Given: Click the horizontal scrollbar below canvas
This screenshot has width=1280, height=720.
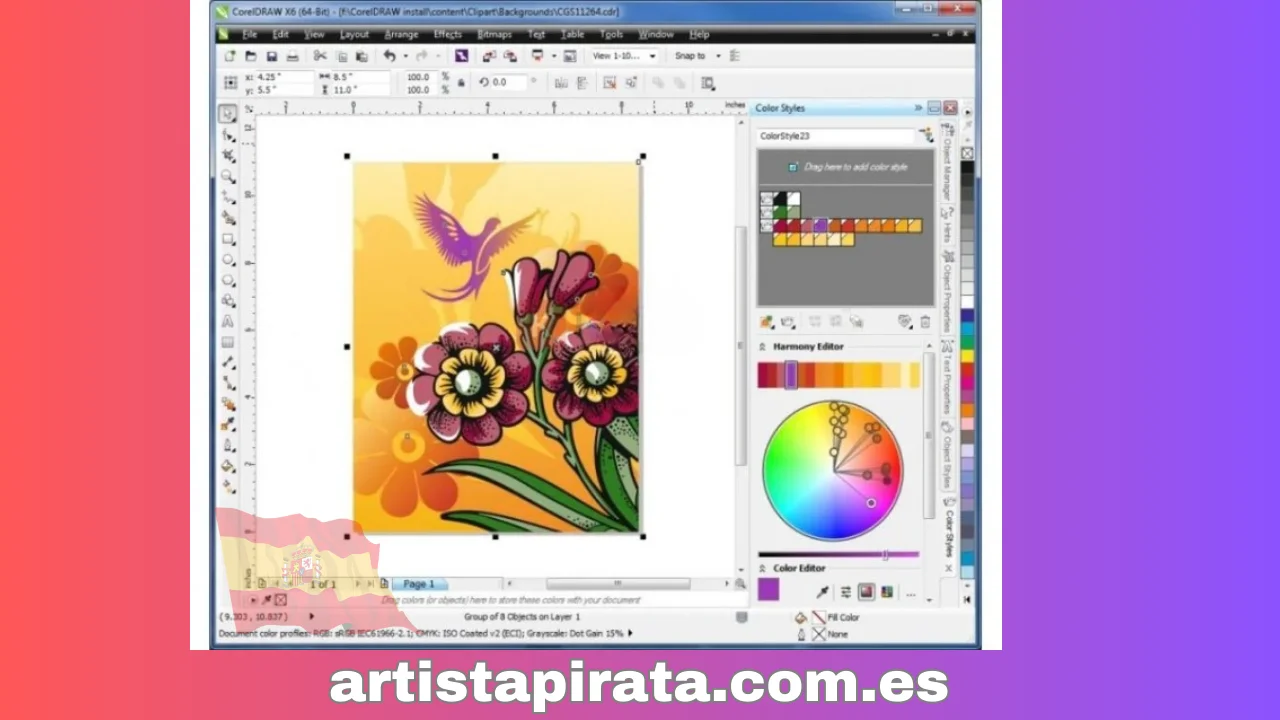Looking at the screenshot, I should tap(617, 583).
